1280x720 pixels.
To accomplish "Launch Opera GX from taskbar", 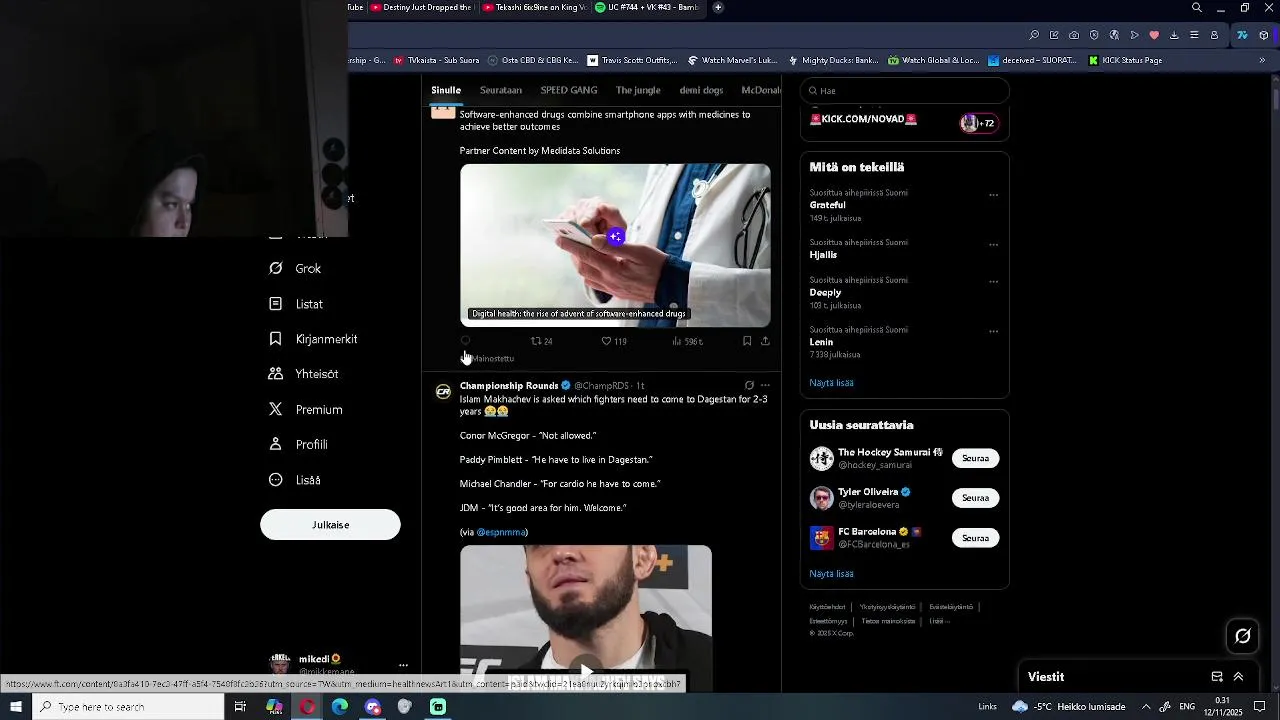I will 307,707.
